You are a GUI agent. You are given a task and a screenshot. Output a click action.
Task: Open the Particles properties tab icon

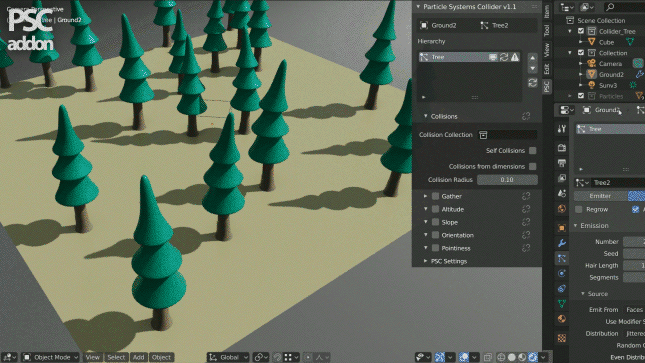point(561,258)
